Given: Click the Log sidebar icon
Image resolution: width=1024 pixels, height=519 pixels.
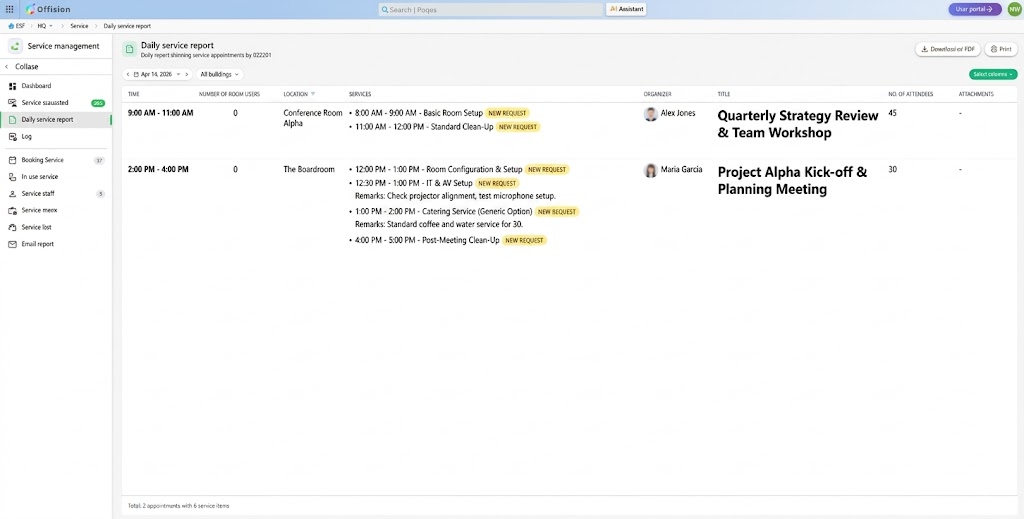Looking at the screenshot, I should (13, 136).
